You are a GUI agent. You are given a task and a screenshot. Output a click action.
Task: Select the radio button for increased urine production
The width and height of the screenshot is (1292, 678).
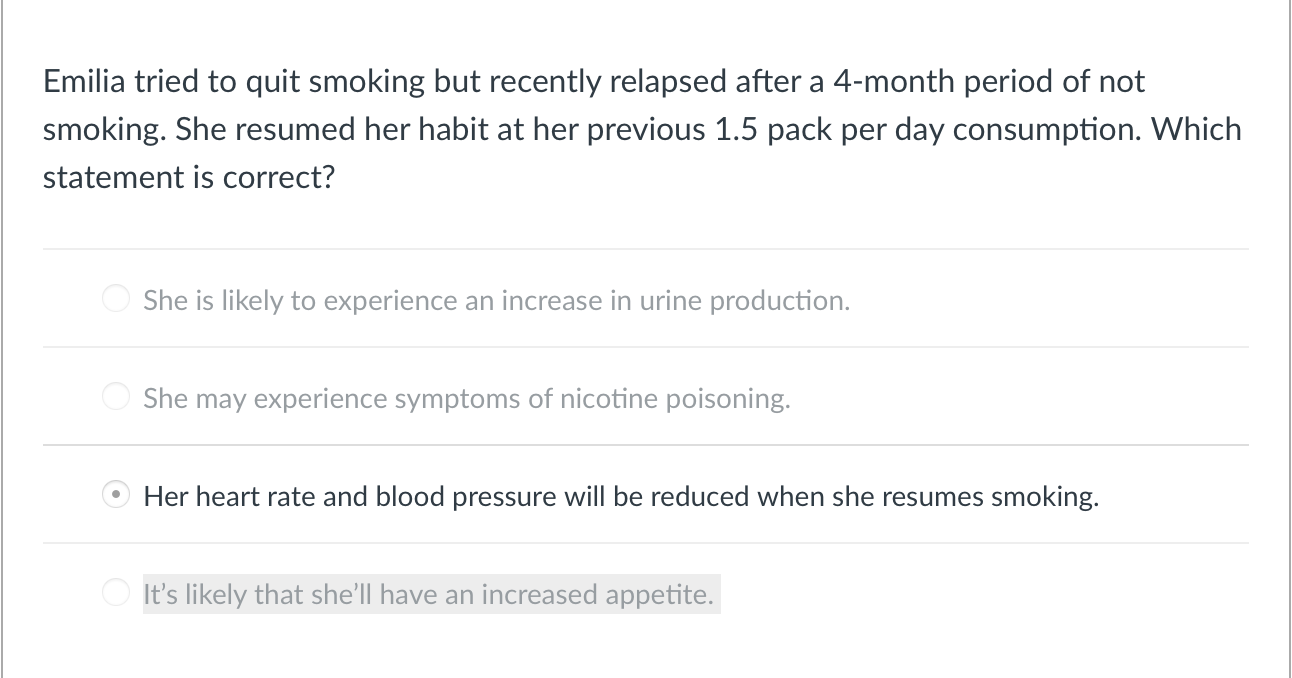tap(117, 299)
